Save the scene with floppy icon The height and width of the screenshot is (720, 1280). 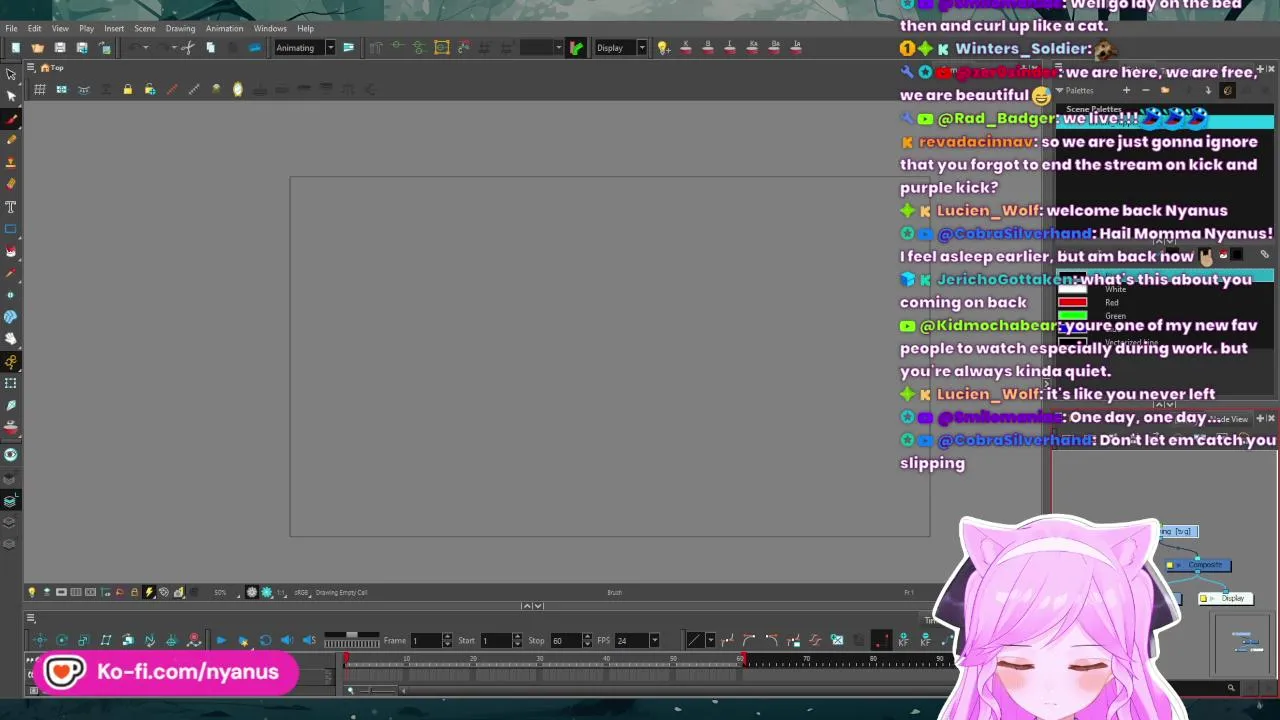[59, 48]
